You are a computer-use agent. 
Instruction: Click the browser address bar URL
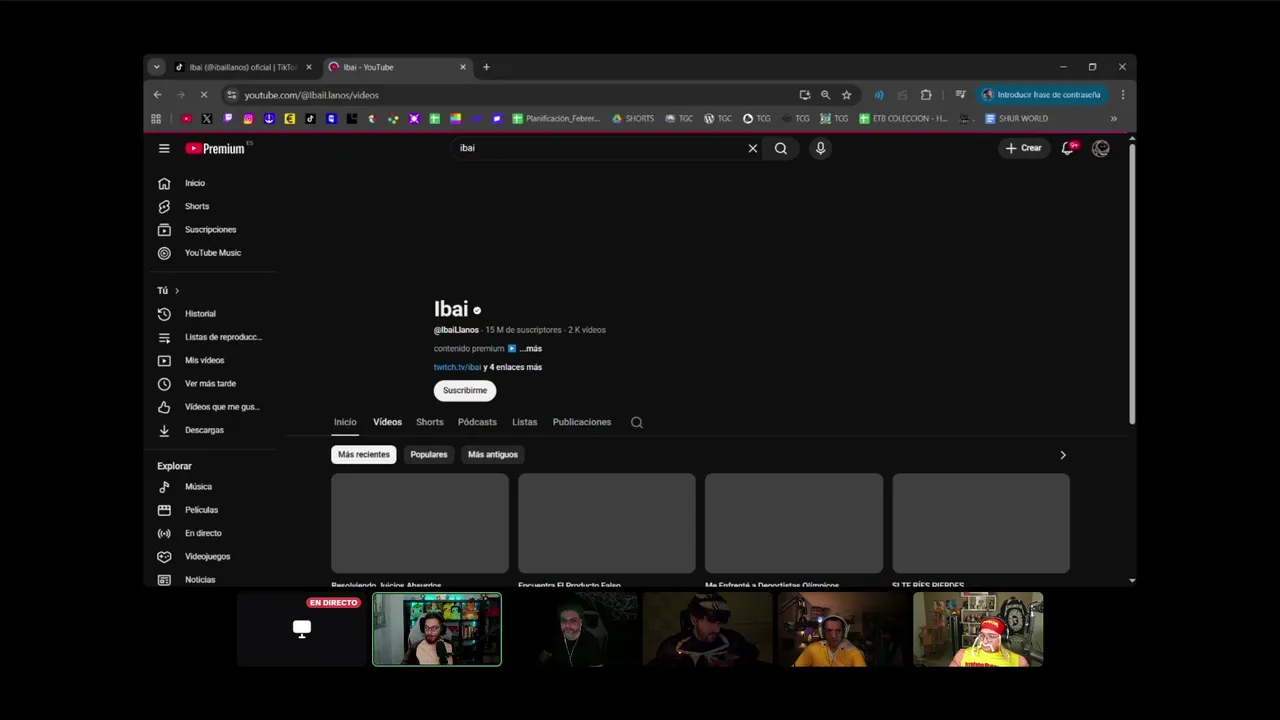[312, 95]
